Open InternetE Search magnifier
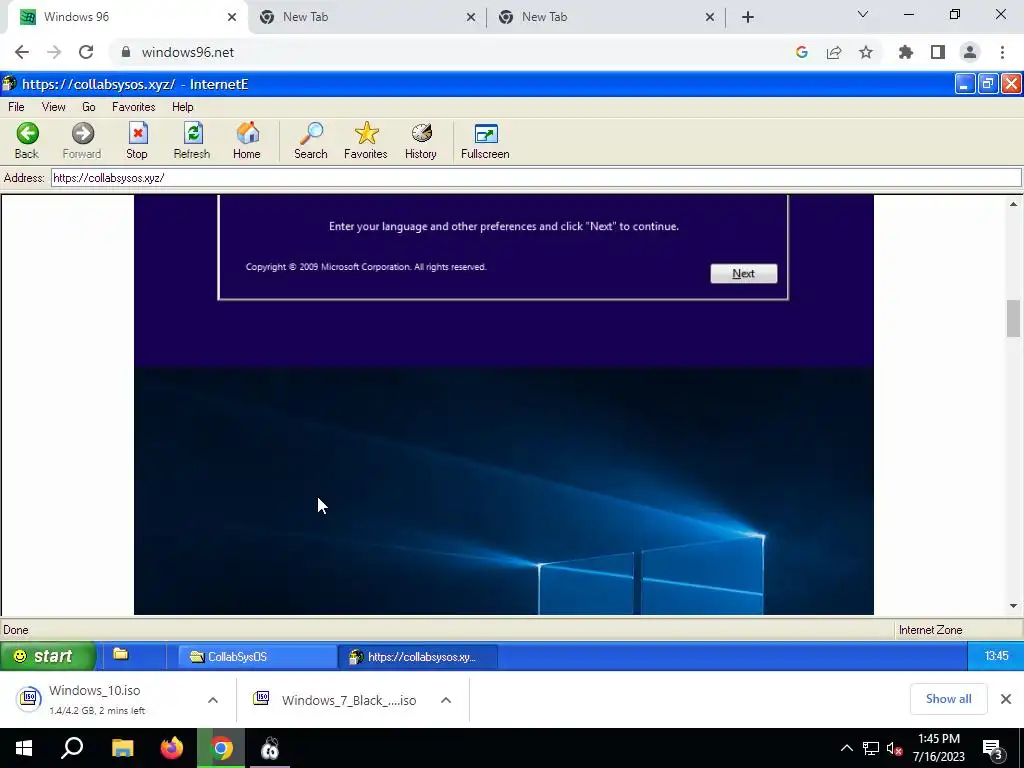This screenshot has height=768, width=1024. [x=311, y=140]
